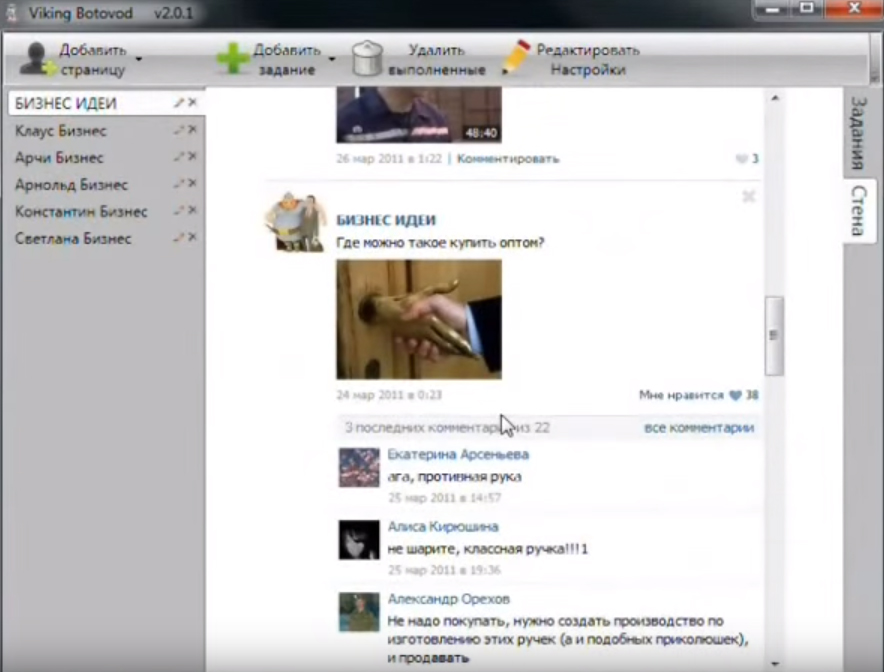The height and width of the screenshot is (672, 884).
Task: Remove Арчи Бизнес with its X icon
Action: click(192, 157)
